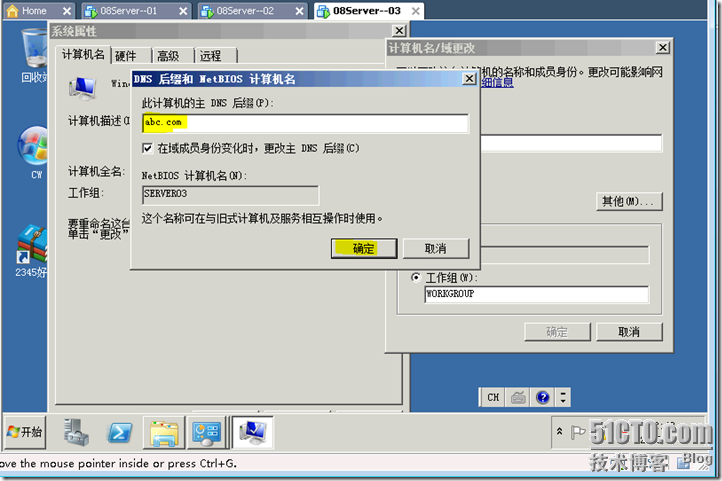The height and width of the screenshot is (481, 722).
Task: Open the 计算机名 tab in System Properties
Action: coord(83,55)
